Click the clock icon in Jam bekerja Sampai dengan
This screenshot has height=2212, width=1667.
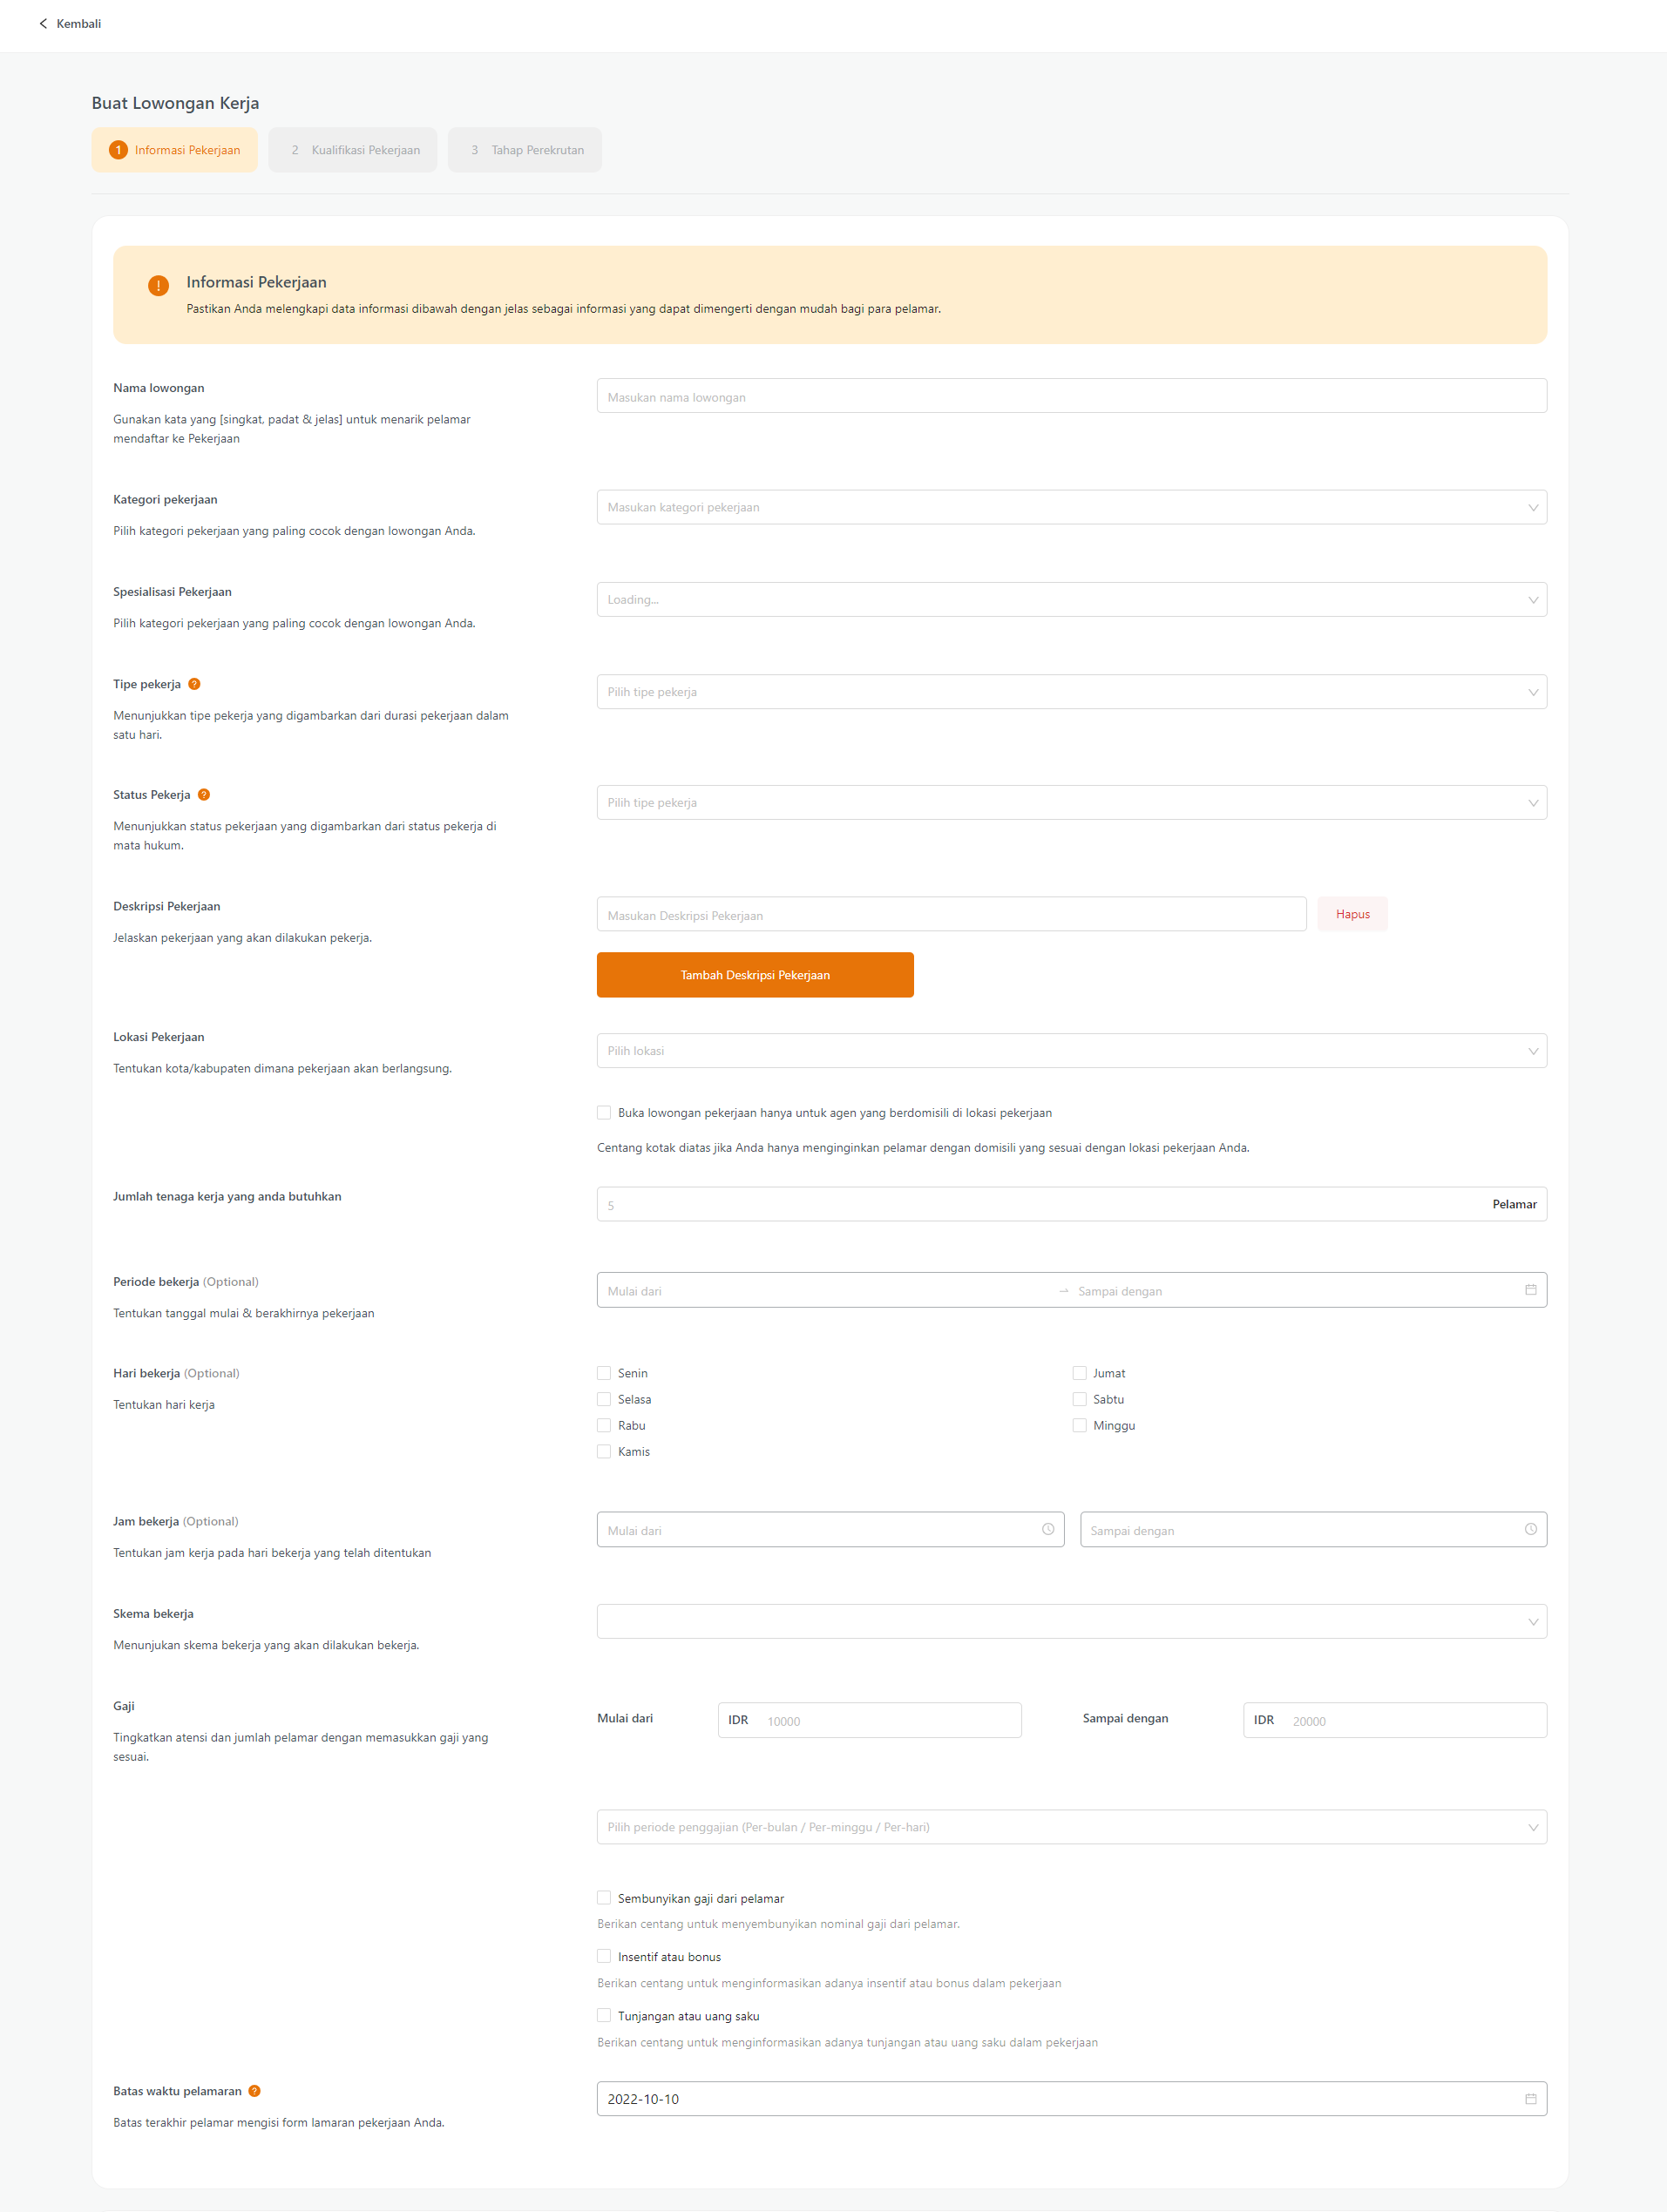point(1530,1529)
